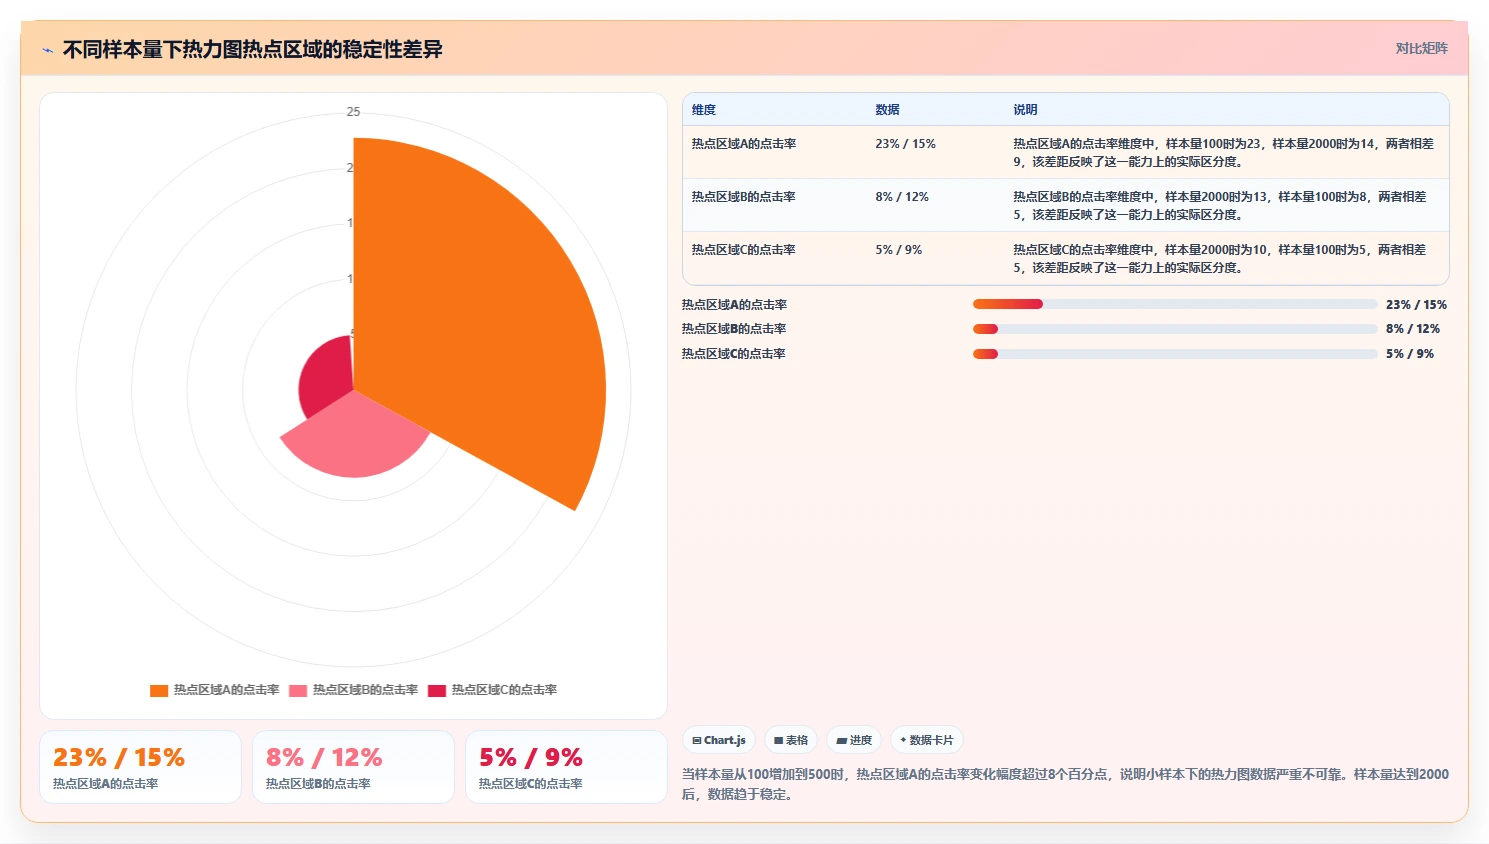This screenshot has width=1489, height=844.
Task: Click table value 8% / 12%
Action: pos(902,197)
